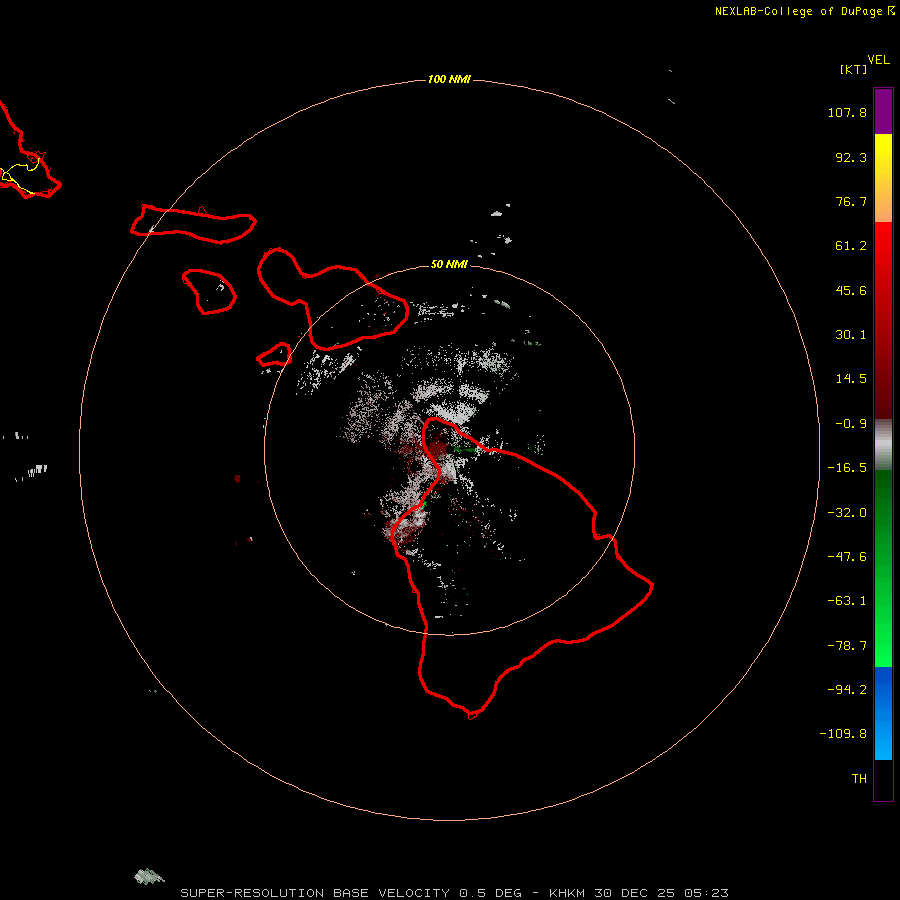Pick the green segment of the color bar
Image resolution: width=900 pixels, height=900 pixels.
coord(883,568)
